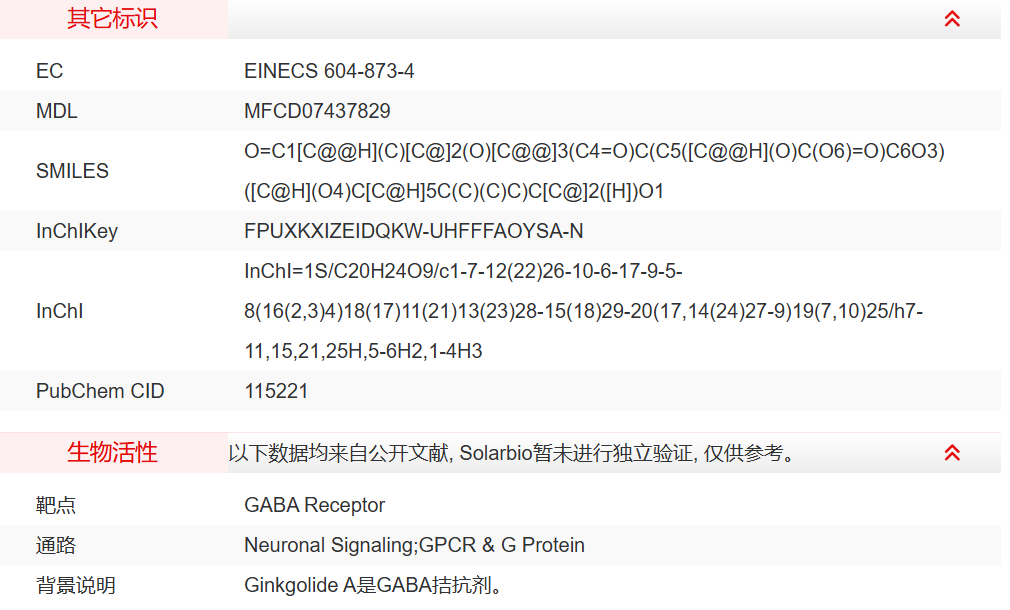Screen dimensions: 1010x610
Task: Collapse the 其它标识 section using its chevron
Action: [x=952, y=19]
